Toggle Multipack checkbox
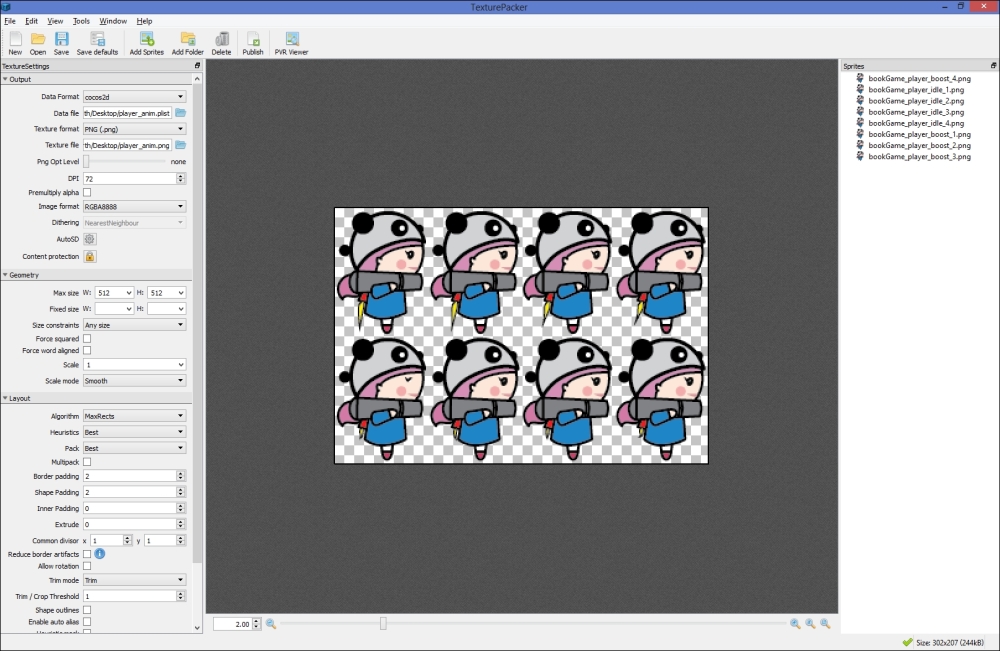 87,462
